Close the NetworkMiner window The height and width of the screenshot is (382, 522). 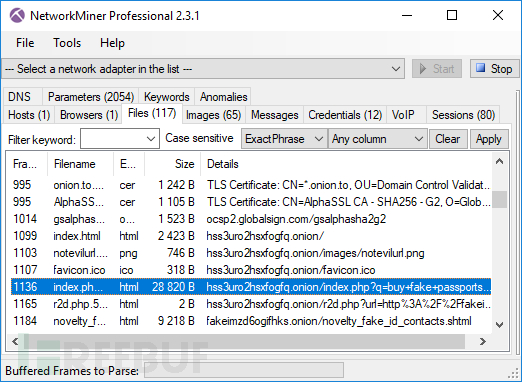pyautogui.click(x=498, y=15)
